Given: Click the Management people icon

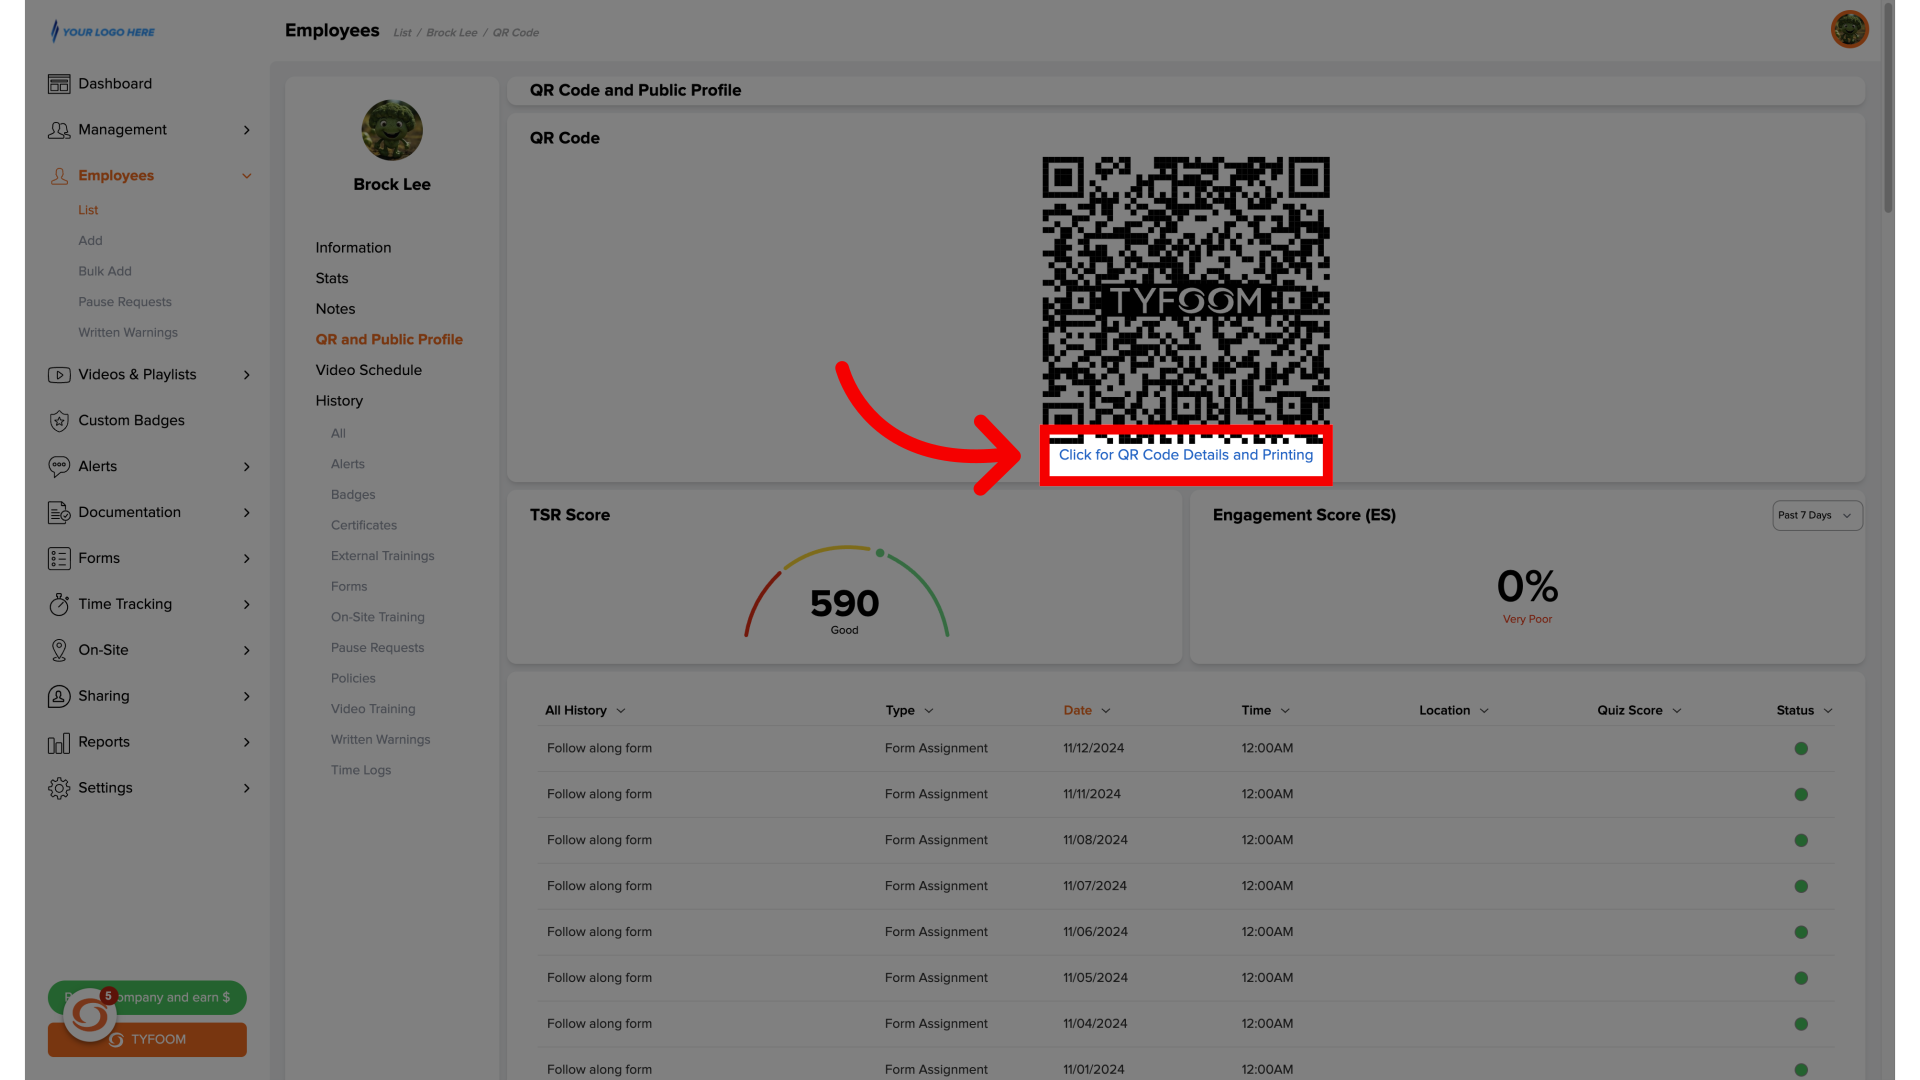Looking at the screenshot, I should (59, 130).
